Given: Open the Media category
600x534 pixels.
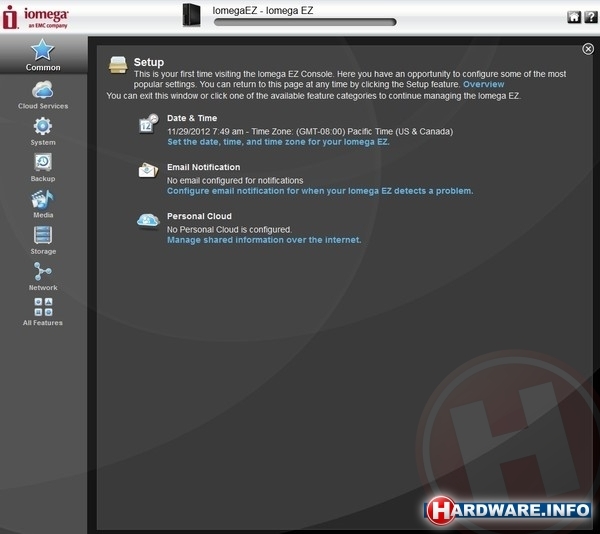Looking at the screenshot, I should click(42, 199).
